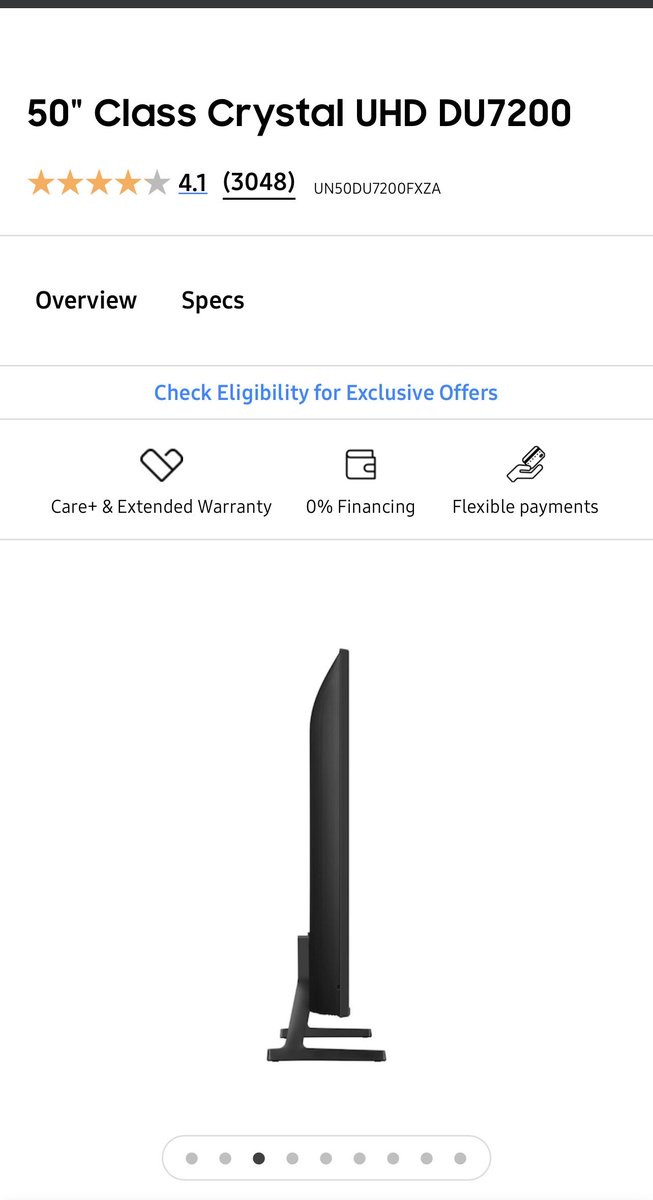Click the star rating icons
Image resolution: width=653 pixels, height=1200 pixels.
(98, 183)
